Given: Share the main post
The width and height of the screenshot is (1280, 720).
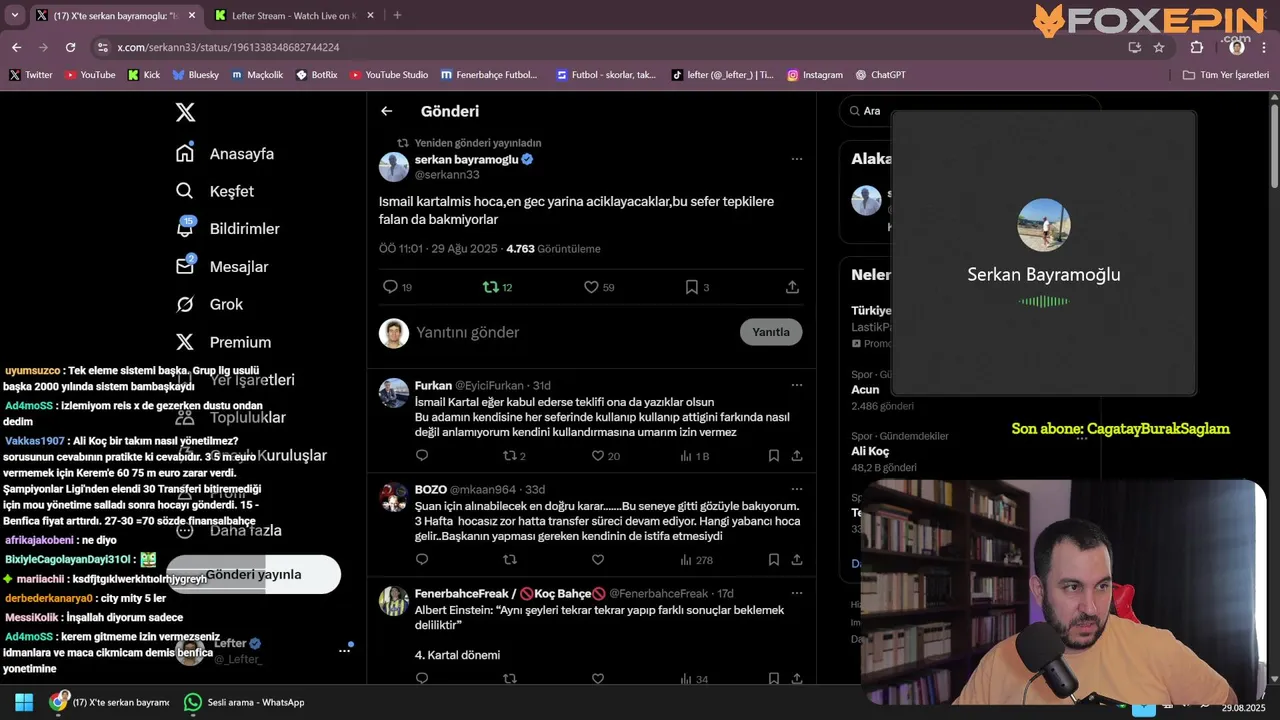Looking at the screenshot, I should (792, 287).
